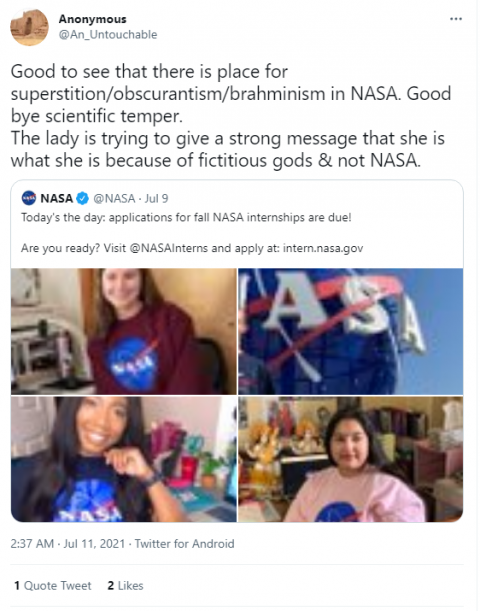This screenshot has height=611, width=480.
Task: Click the main tweet text about scientific temper
Action: pos(231,116)
